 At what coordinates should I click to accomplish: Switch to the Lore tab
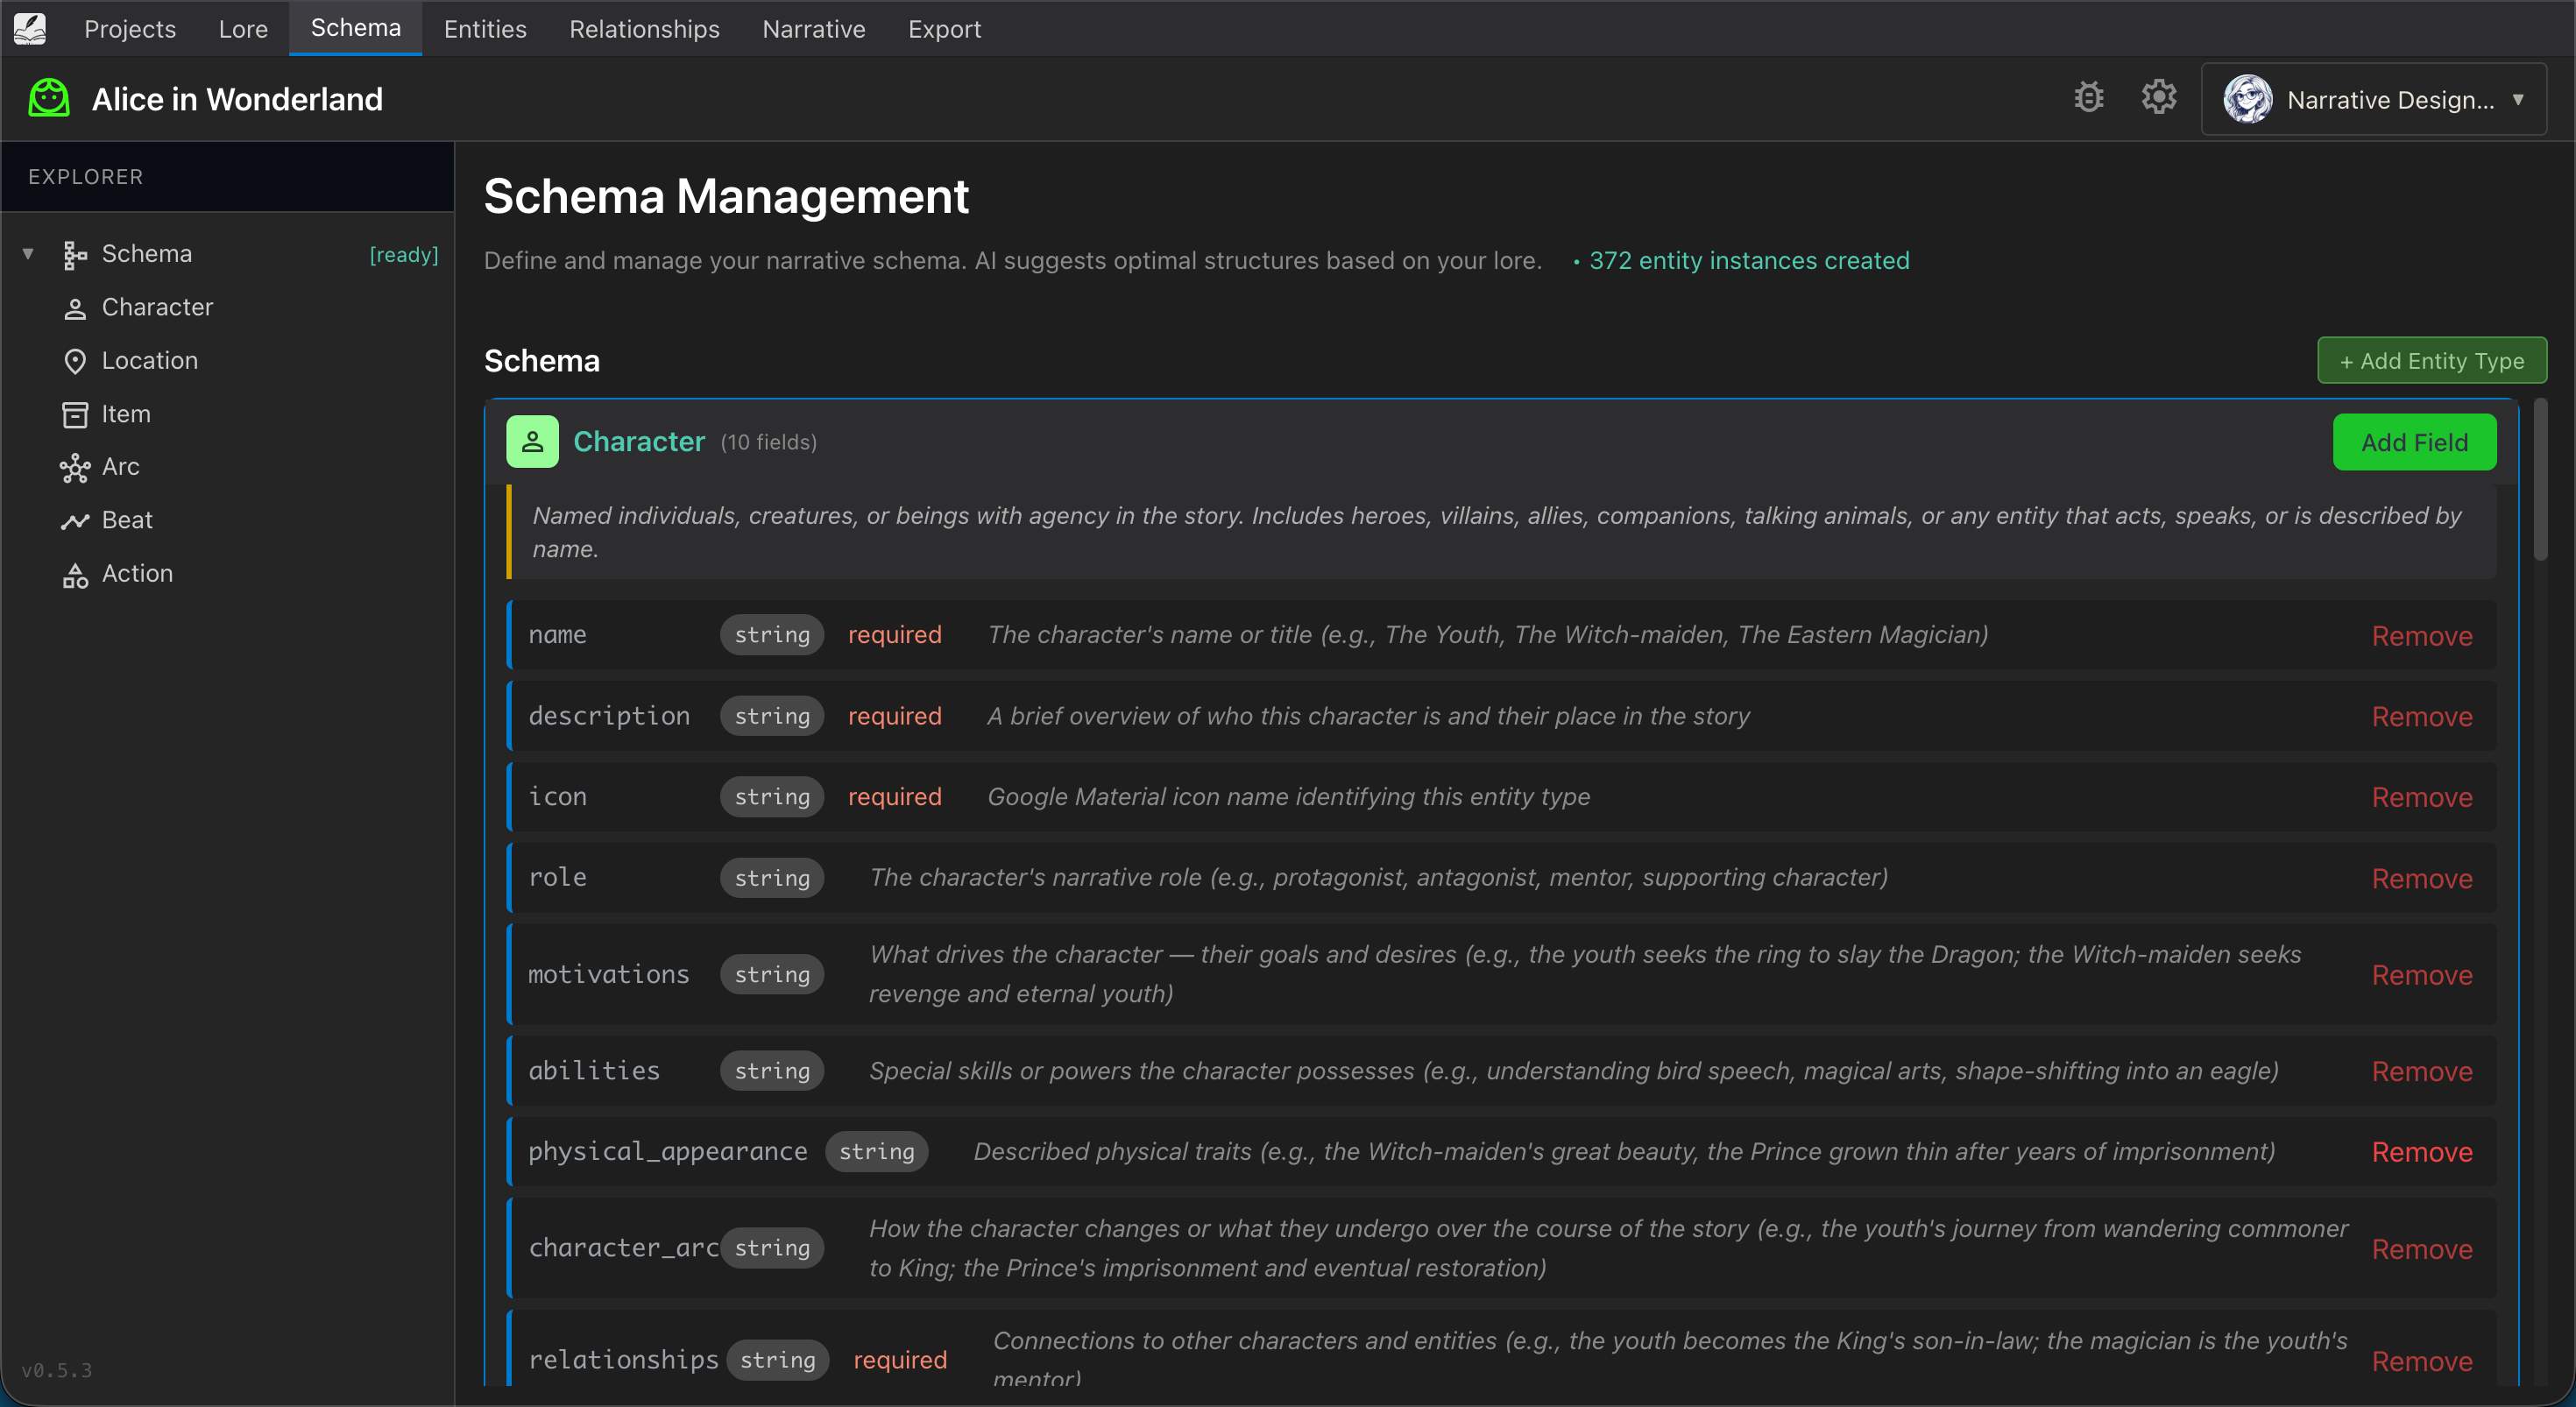(242, 28)
